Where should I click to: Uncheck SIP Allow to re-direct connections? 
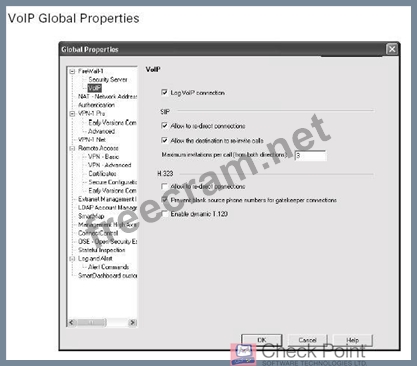164,126
